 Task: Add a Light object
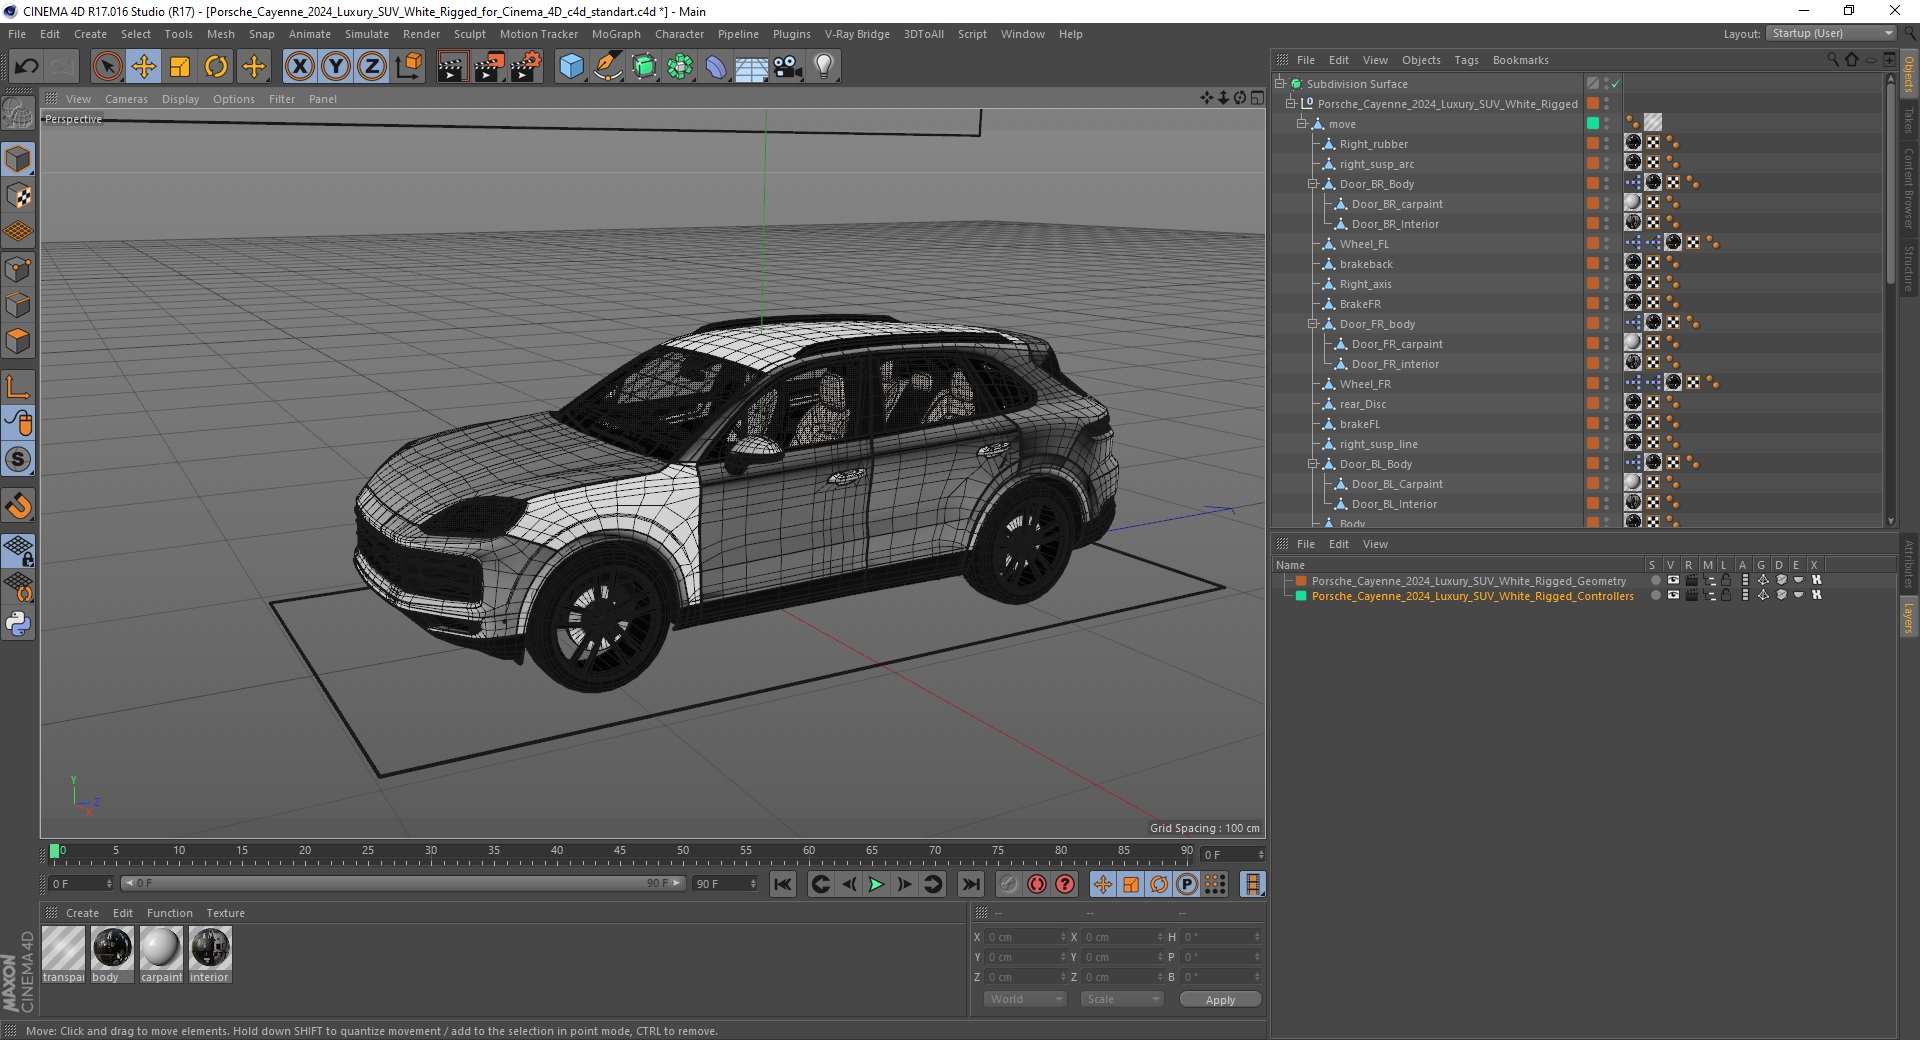[824, 67]
